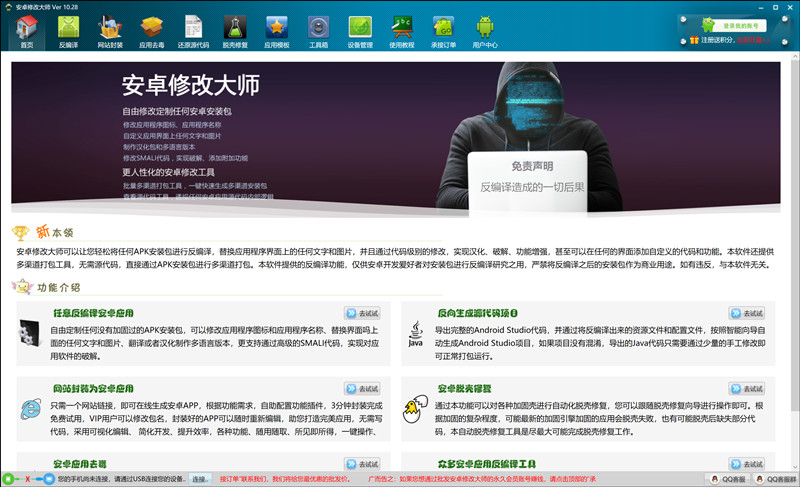
Task: Select the 还原源代码 restore source icon
Action: 193,31
